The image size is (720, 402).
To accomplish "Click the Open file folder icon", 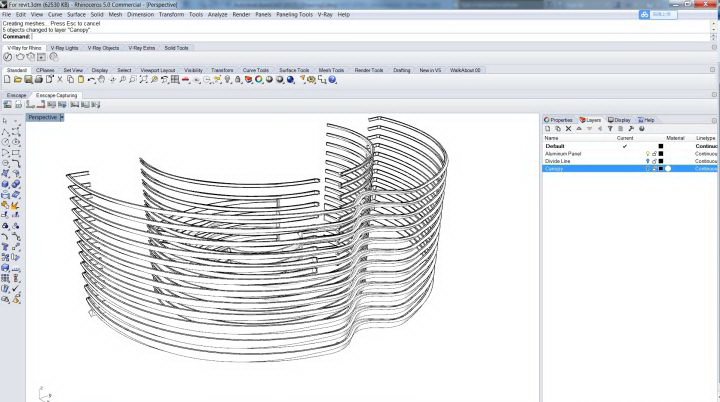I will (x=18, y=79).
